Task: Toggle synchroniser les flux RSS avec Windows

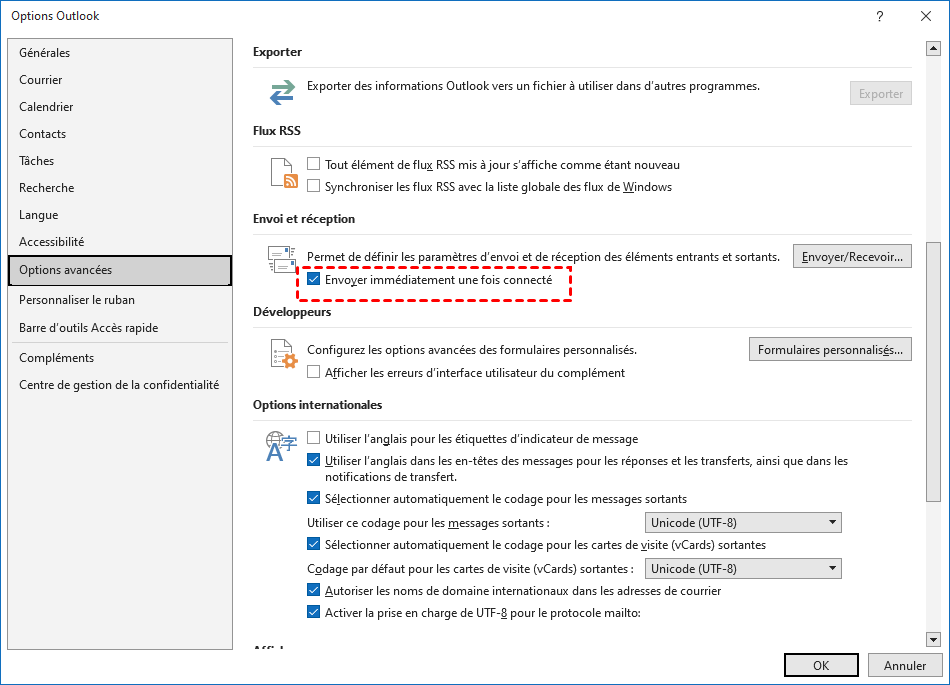Action: [313, 186]
